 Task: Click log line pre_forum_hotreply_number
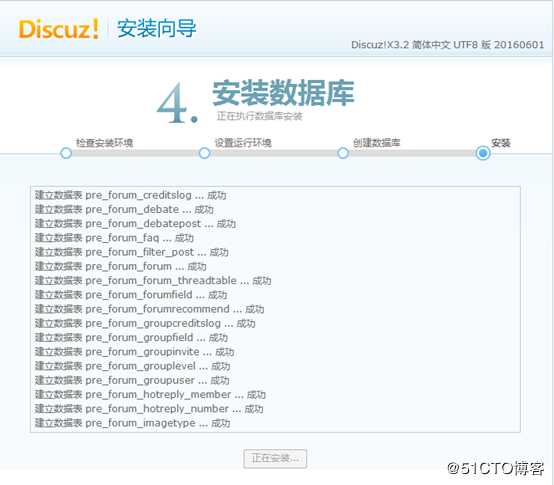(x=149, y=409)
